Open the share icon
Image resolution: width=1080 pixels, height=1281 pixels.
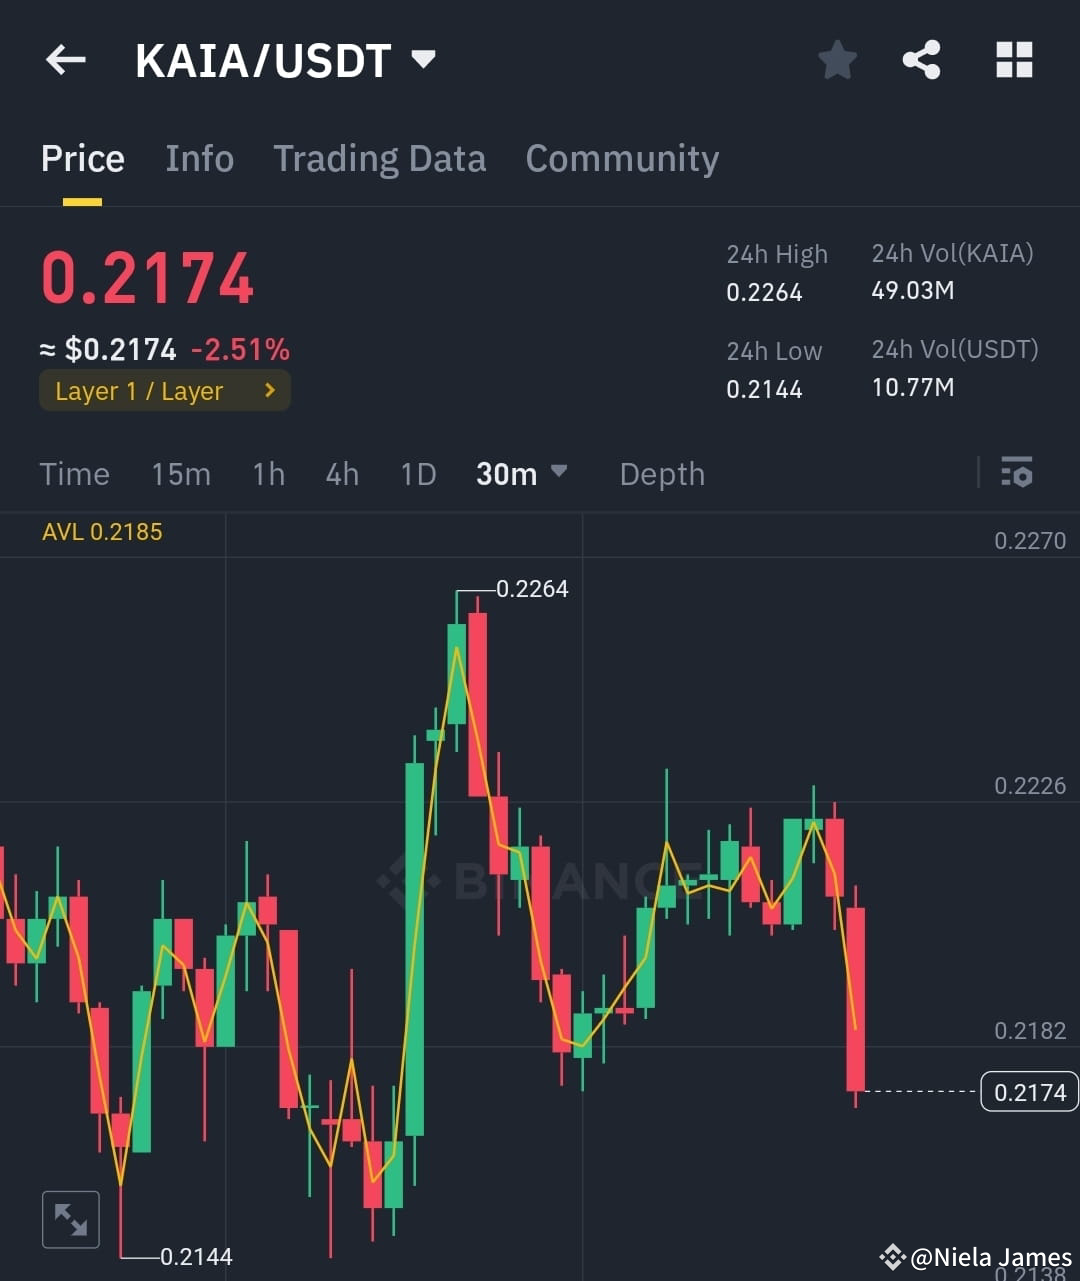(x=921, y=60)
